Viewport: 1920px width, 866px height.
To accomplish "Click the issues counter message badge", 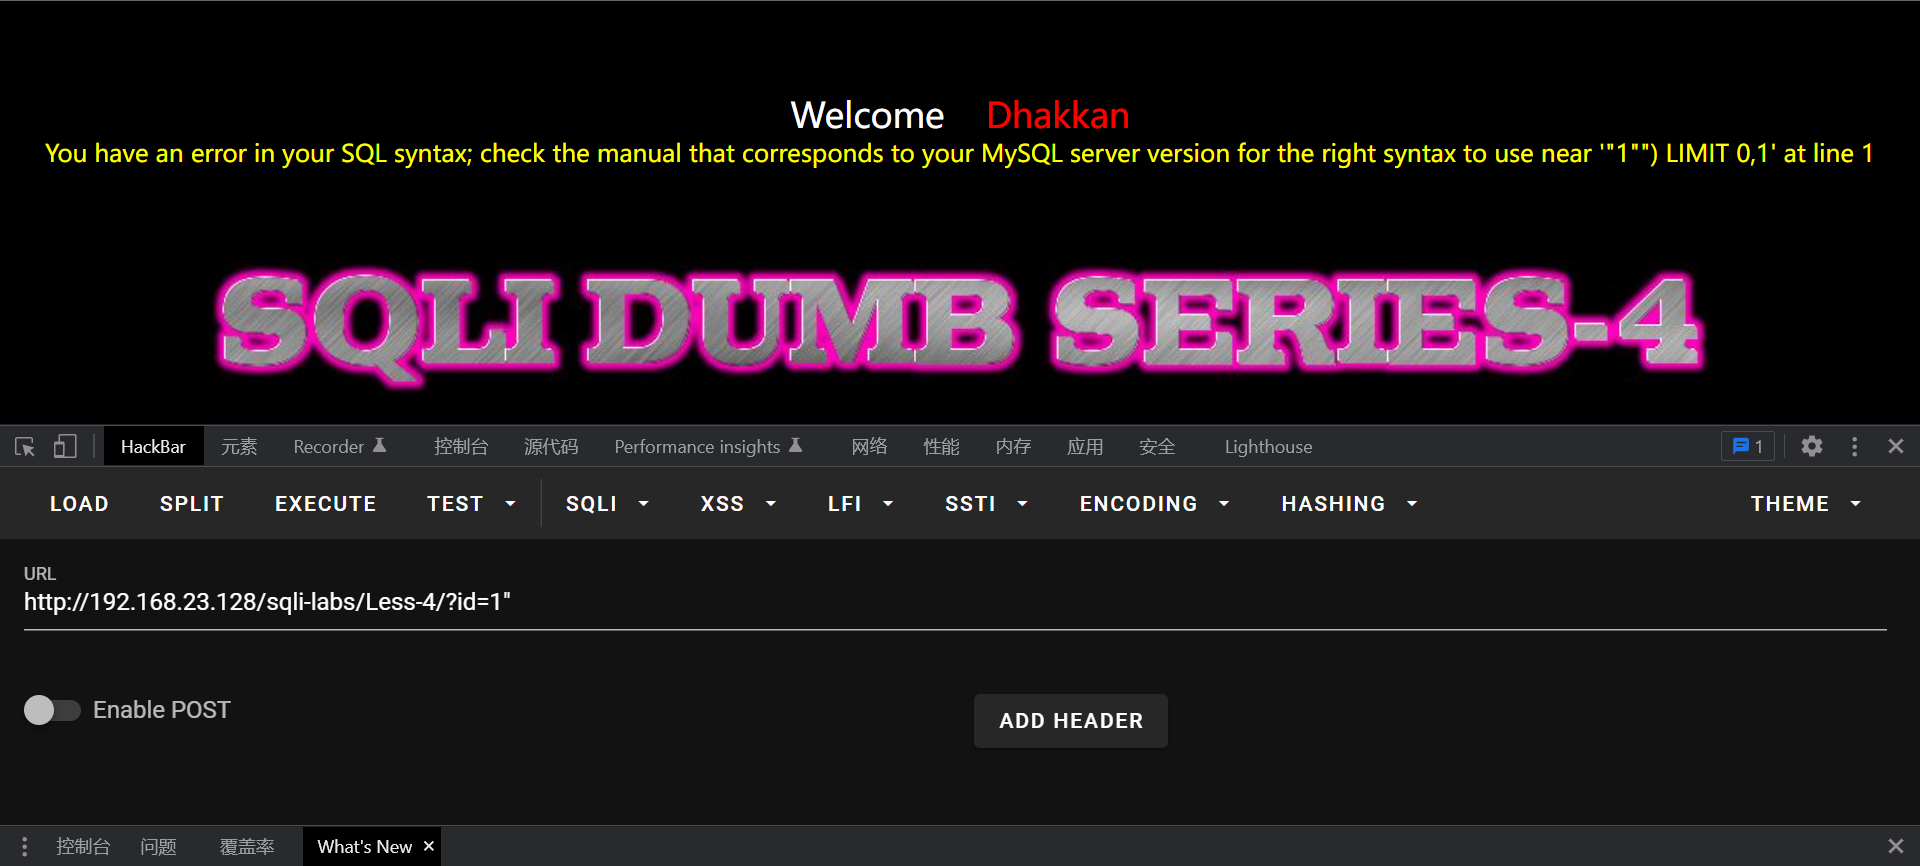I will tap(1747, 447).
